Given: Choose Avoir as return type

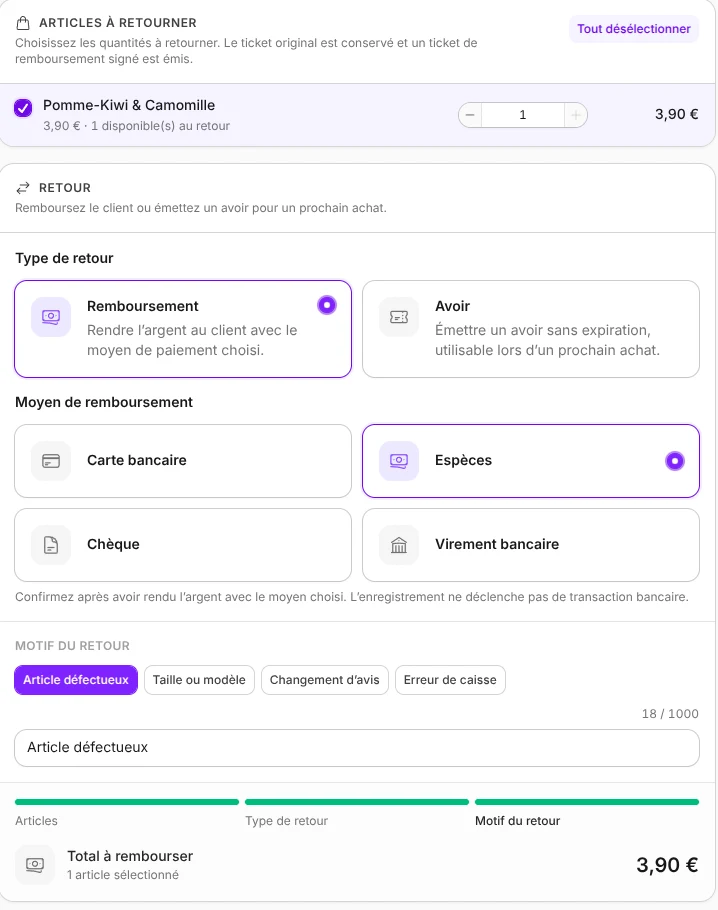Looking at the screenshot, I should pos(531,329).
